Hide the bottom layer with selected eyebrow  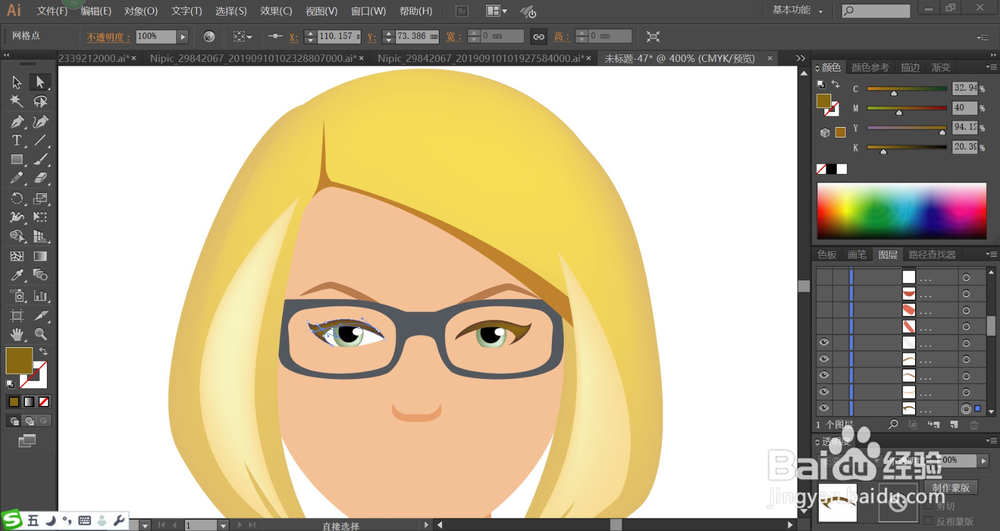(x=824, y=408)
